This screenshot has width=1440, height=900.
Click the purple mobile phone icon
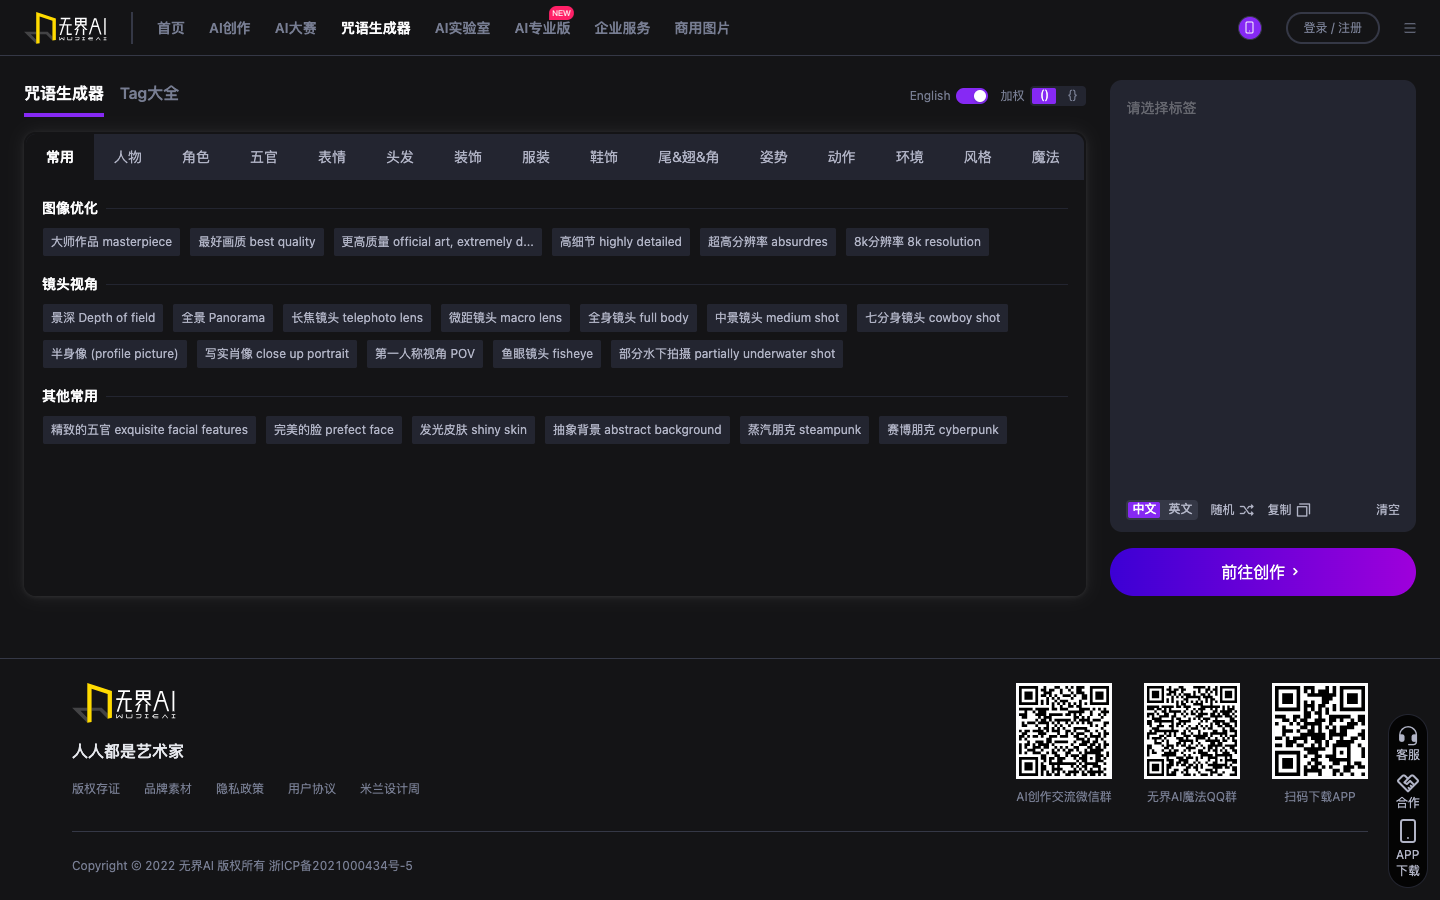1249,28
